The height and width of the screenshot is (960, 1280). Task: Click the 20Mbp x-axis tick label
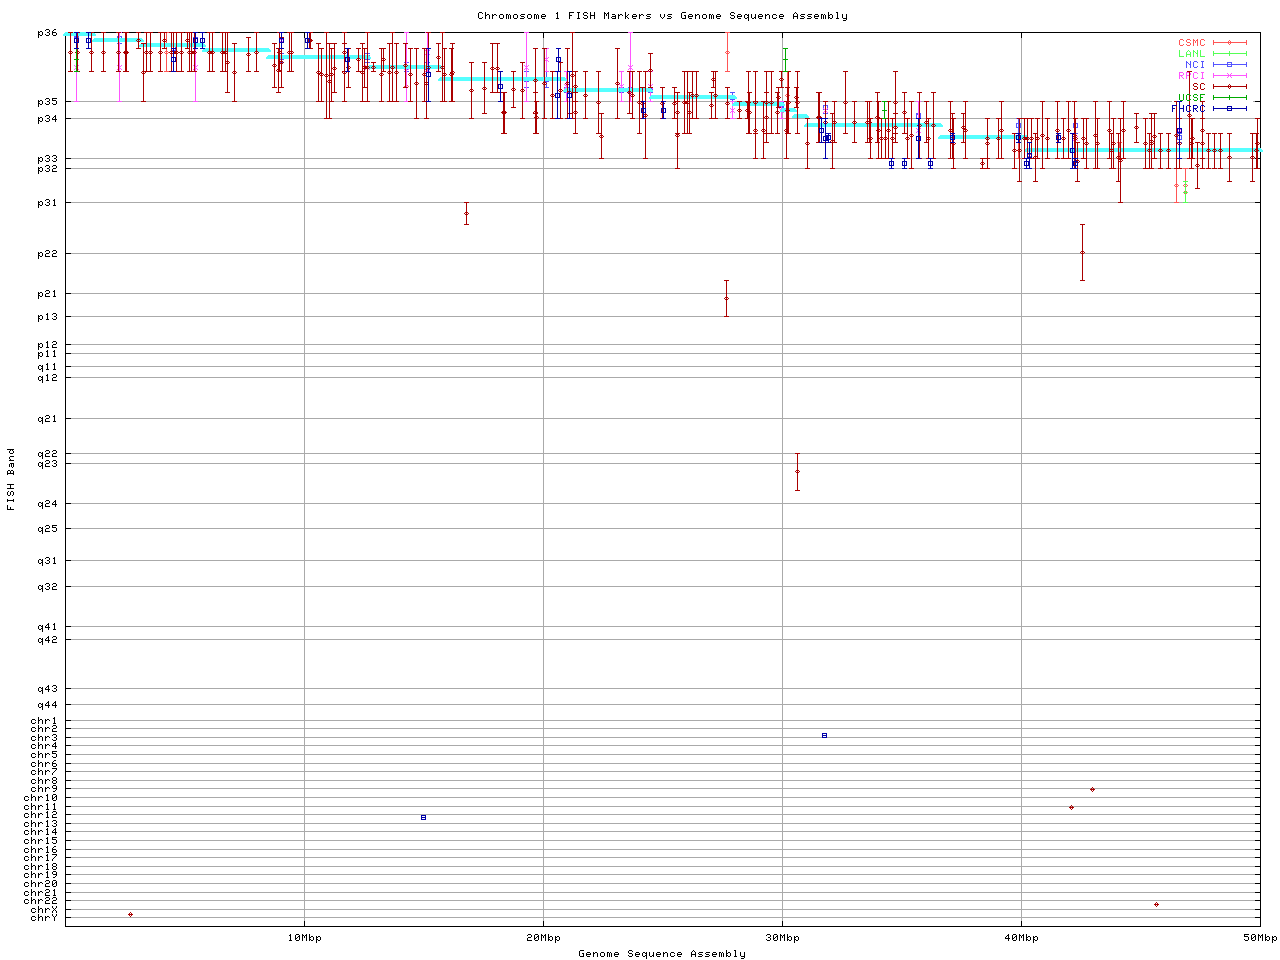coord(542,938)
